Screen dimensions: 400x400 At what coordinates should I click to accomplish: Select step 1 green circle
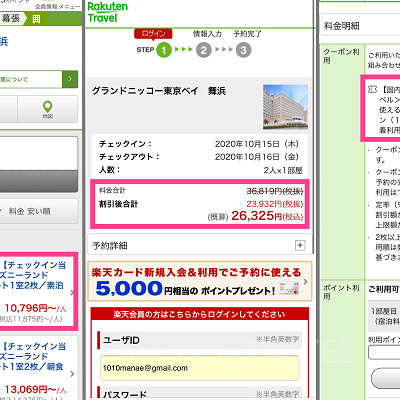pyautogui.click(x=164, y=50)
